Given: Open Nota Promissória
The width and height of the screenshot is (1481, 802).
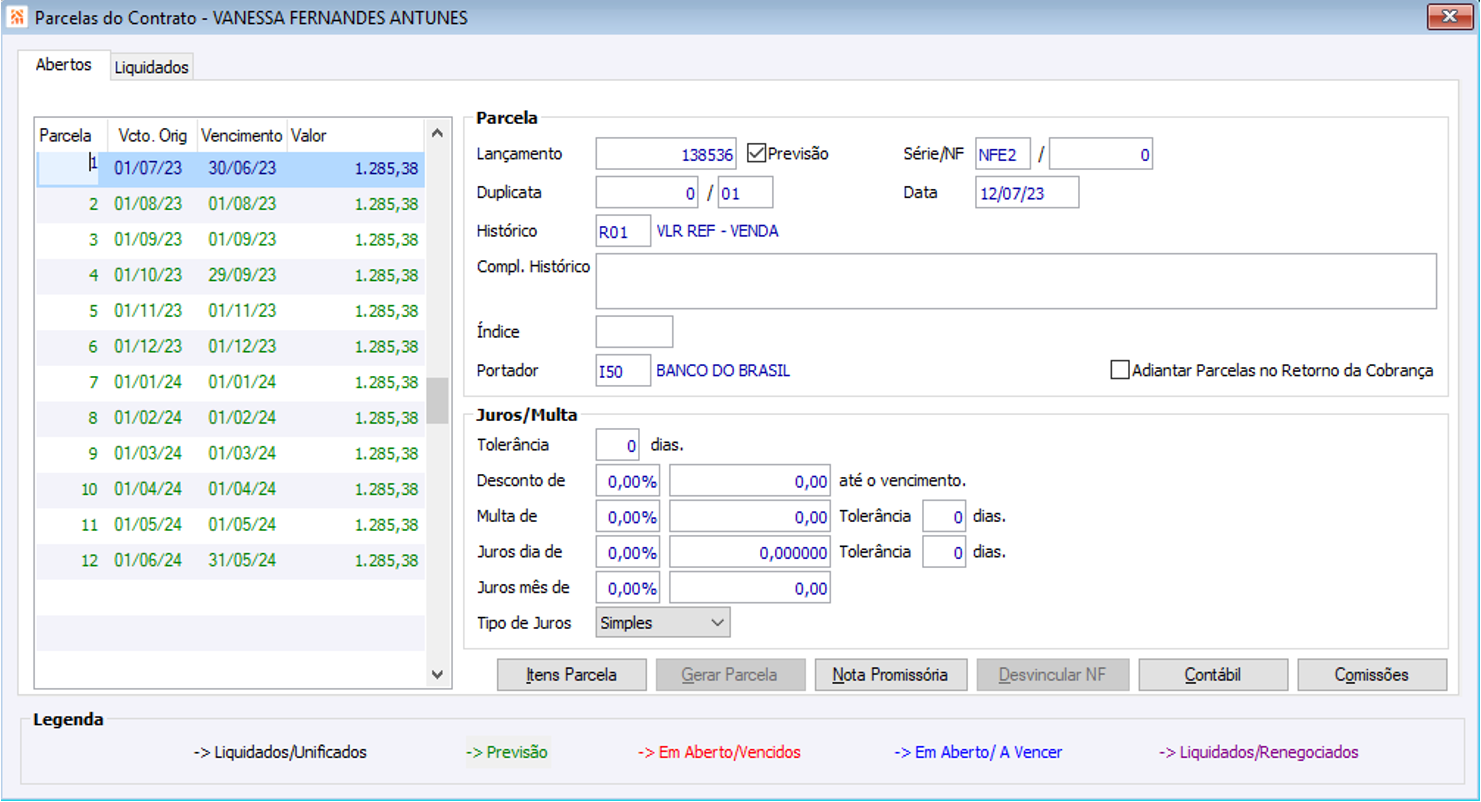Looking at the screenshot, I should point(890,675).
